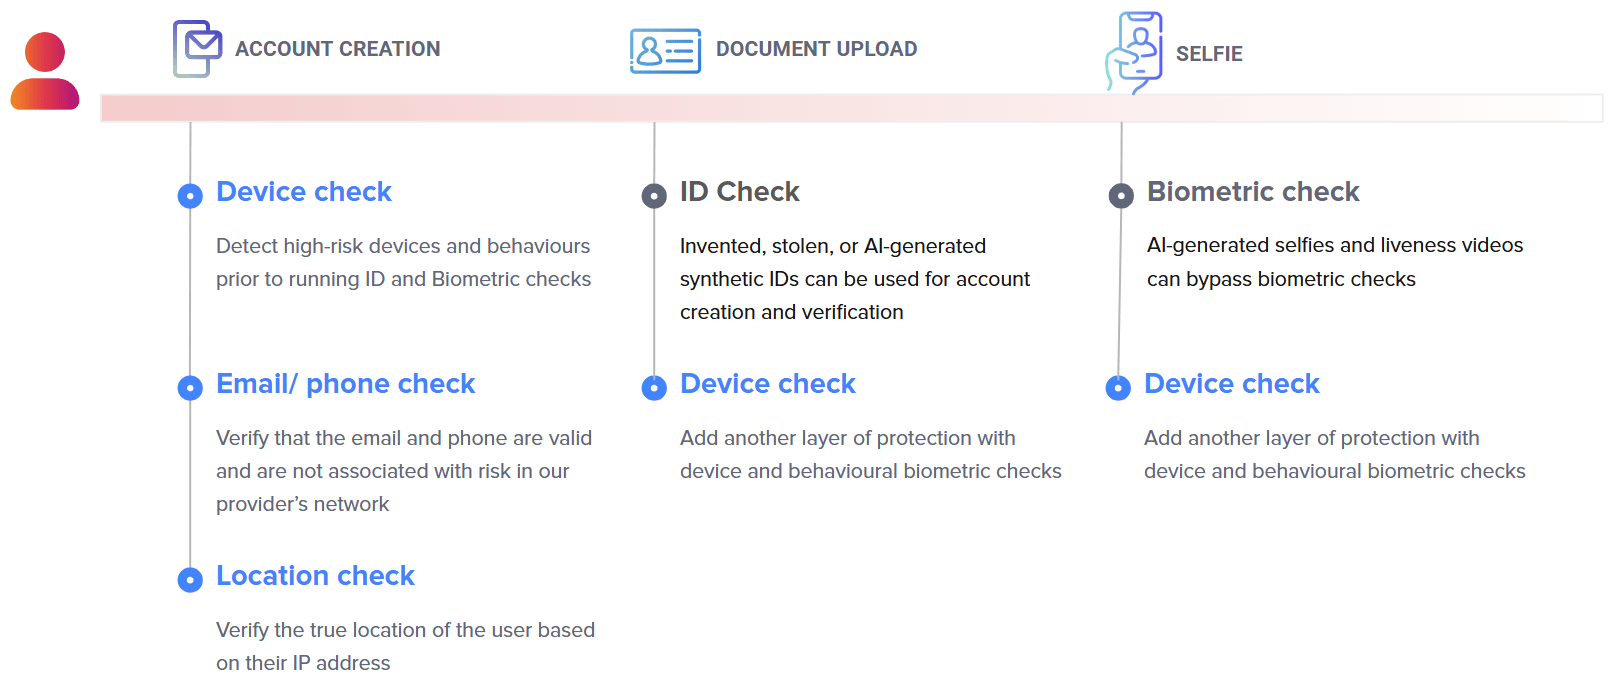Viewport: 1623px width, 686px height.
Task: Click the Biometric check heading
Action: coord(1252,192)
